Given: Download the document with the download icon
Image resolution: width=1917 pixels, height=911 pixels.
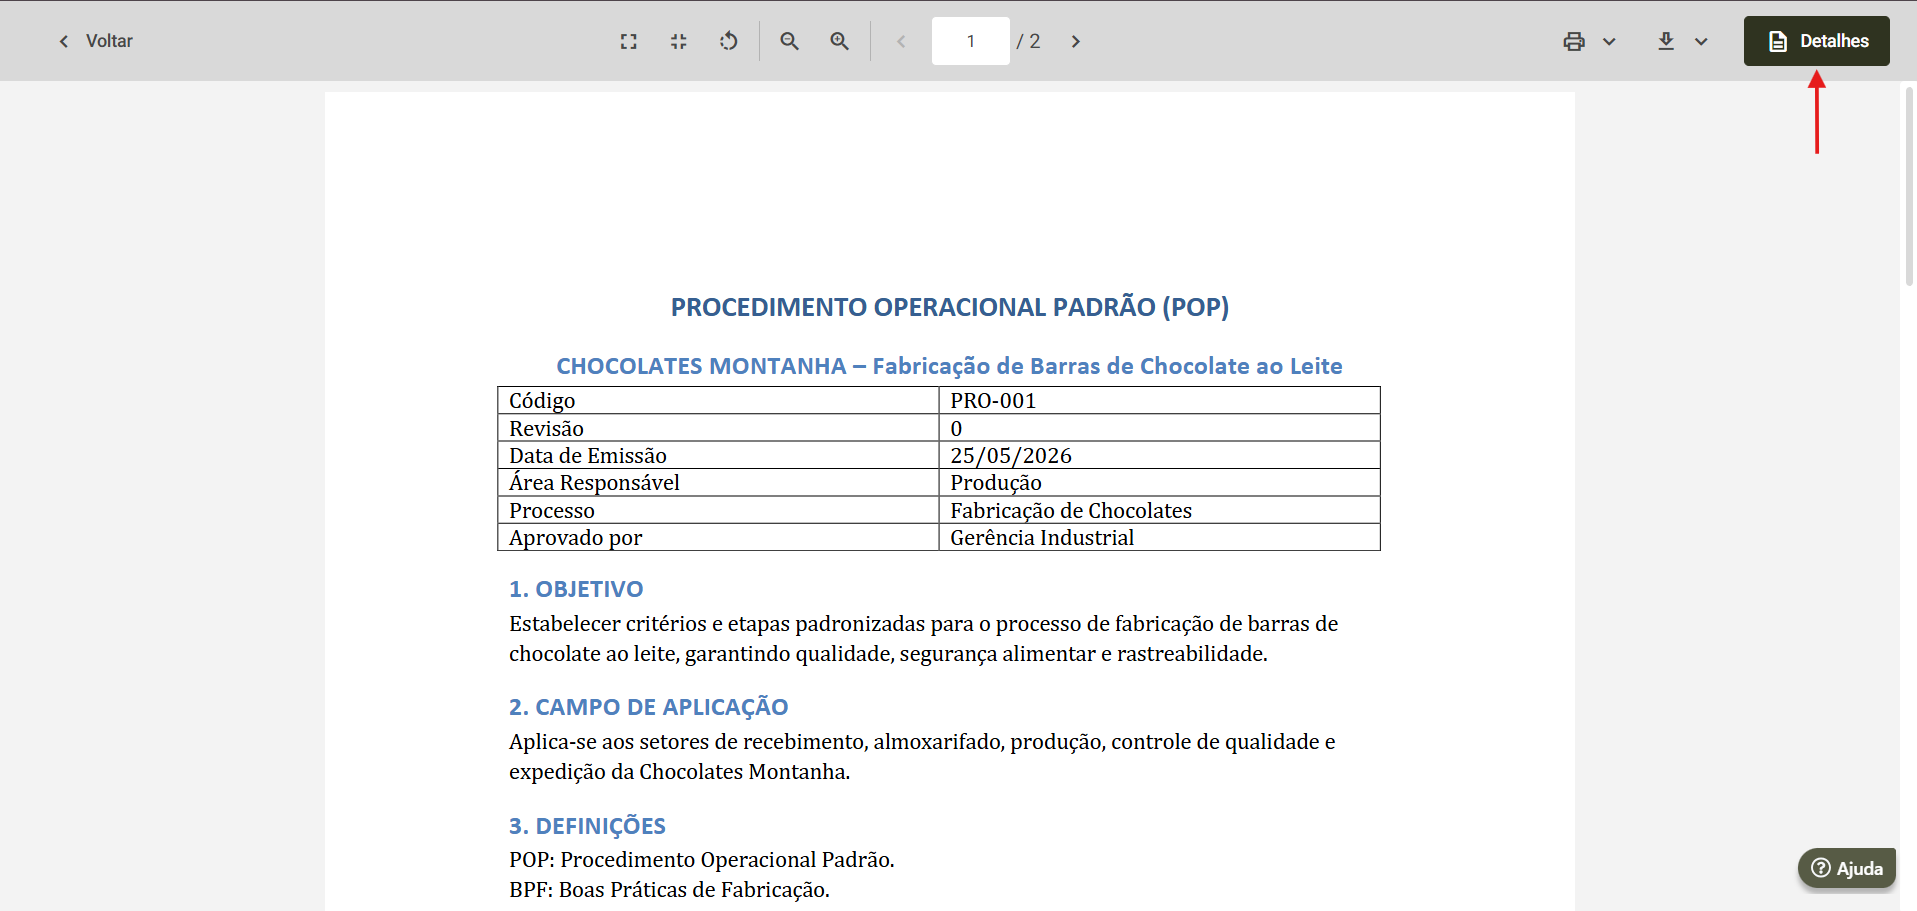Looking at the screenshot, I should click(x=1666, y=41).
